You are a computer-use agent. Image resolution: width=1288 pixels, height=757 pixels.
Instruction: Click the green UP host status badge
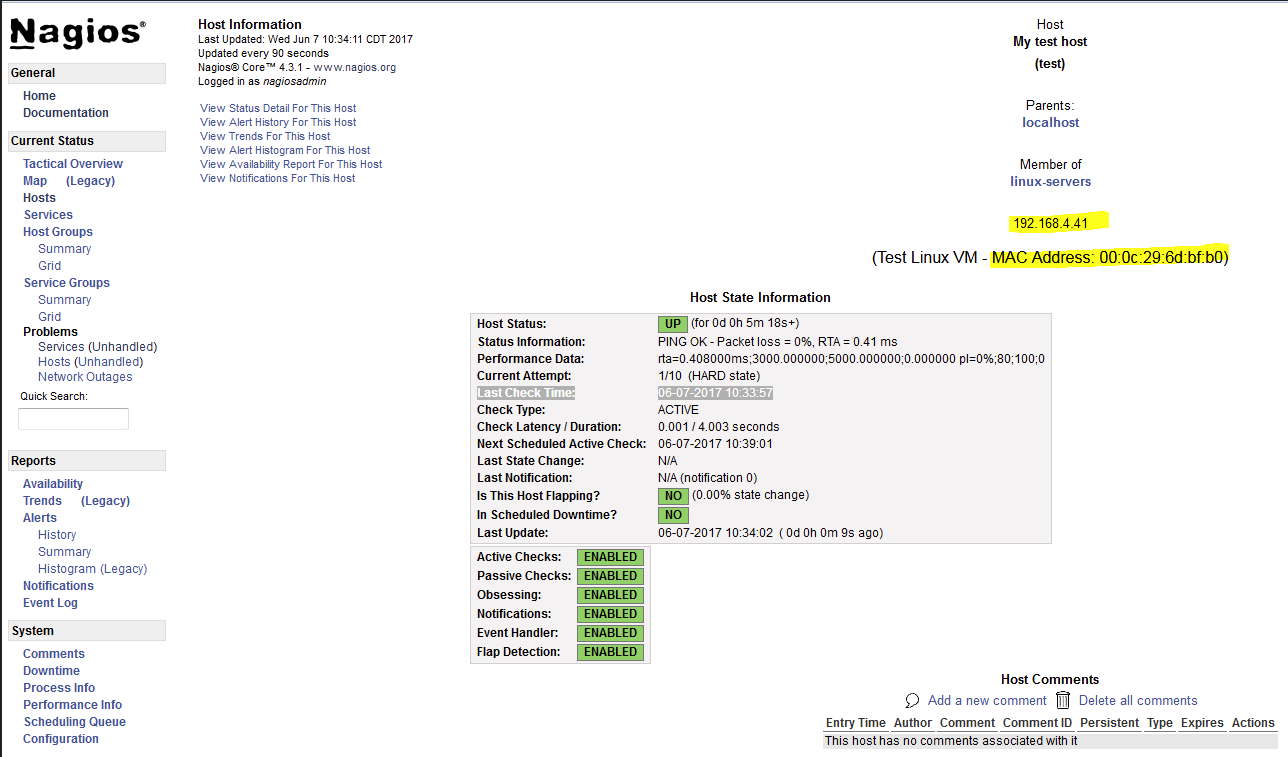672,324
